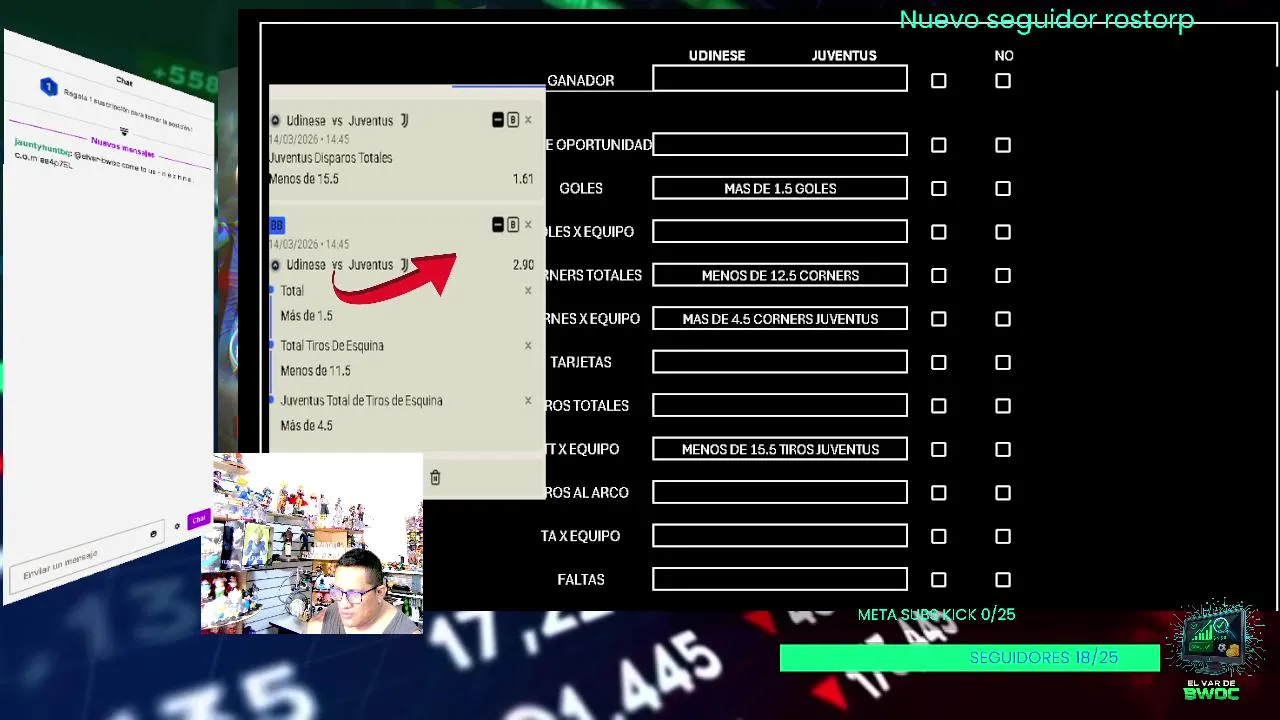Image resolution: width=1280 pixels, height=720 pixels.
Task: Click the MENOS DE 15.5 TIROS JUVENTUS field
Action: point(780,449)
